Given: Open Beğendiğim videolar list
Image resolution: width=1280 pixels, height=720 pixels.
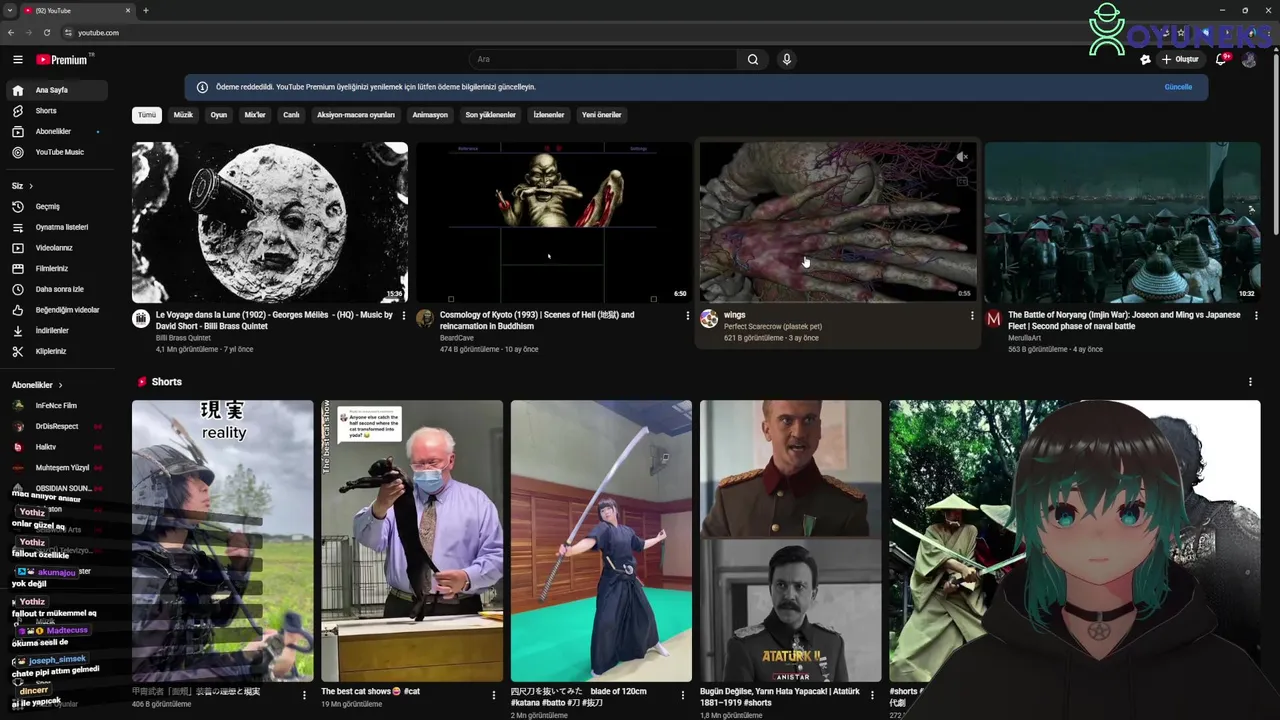Looking at the screenshot, I should tap(55, 310).
